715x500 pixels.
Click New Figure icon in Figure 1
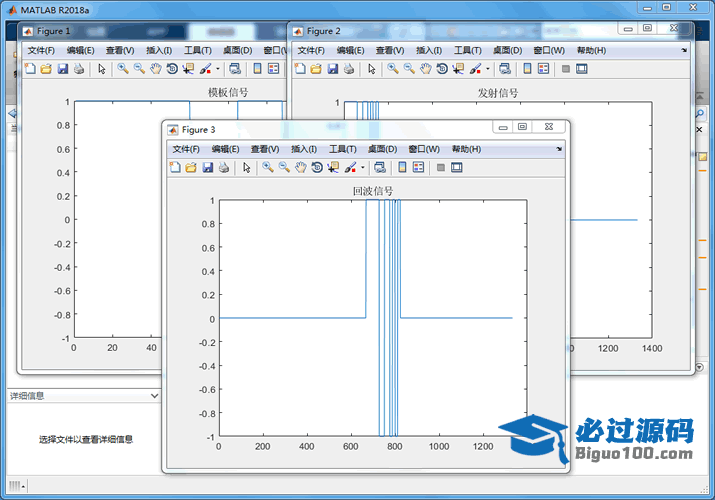(x=30, y=69)
